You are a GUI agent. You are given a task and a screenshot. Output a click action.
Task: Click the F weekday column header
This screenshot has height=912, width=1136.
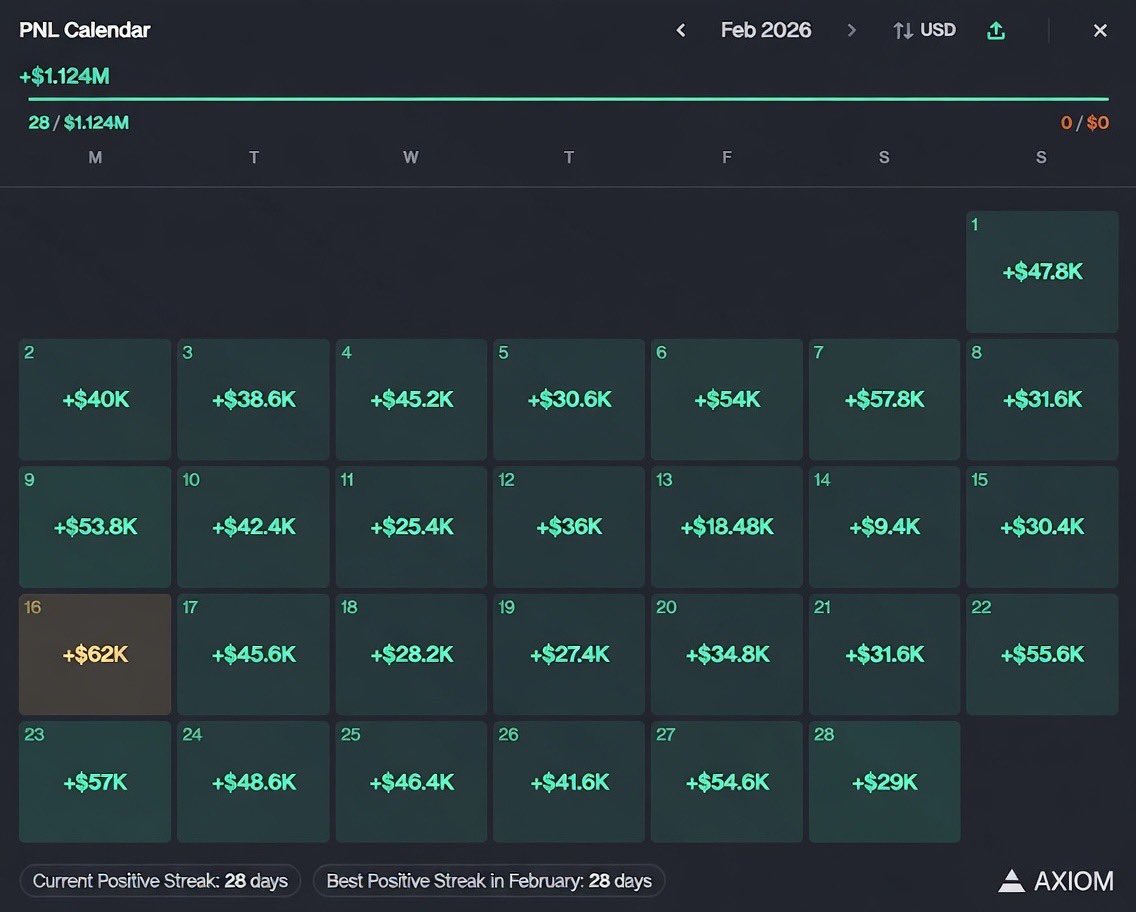(x=727, y=157)
